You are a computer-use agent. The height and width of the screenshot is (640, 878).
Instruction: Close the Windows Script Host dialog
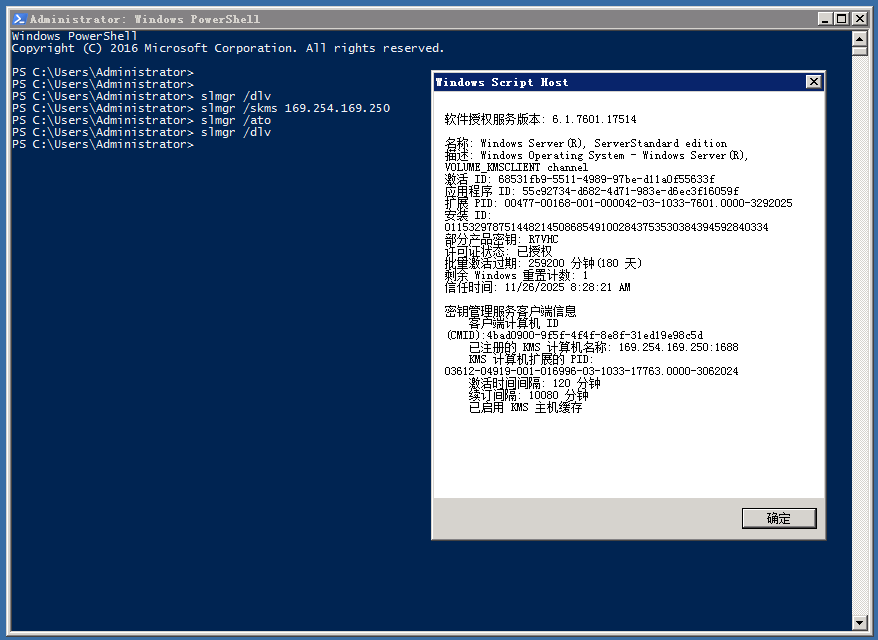(x=814, y=82)
